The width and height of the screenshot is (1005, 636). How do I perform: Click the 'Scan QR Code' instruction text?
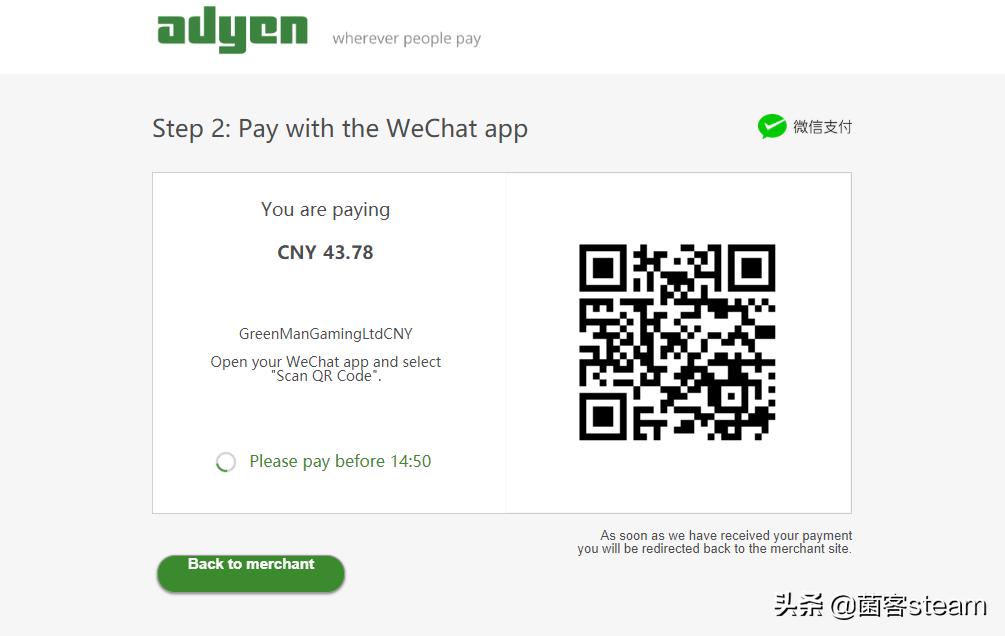click(326, 376)
